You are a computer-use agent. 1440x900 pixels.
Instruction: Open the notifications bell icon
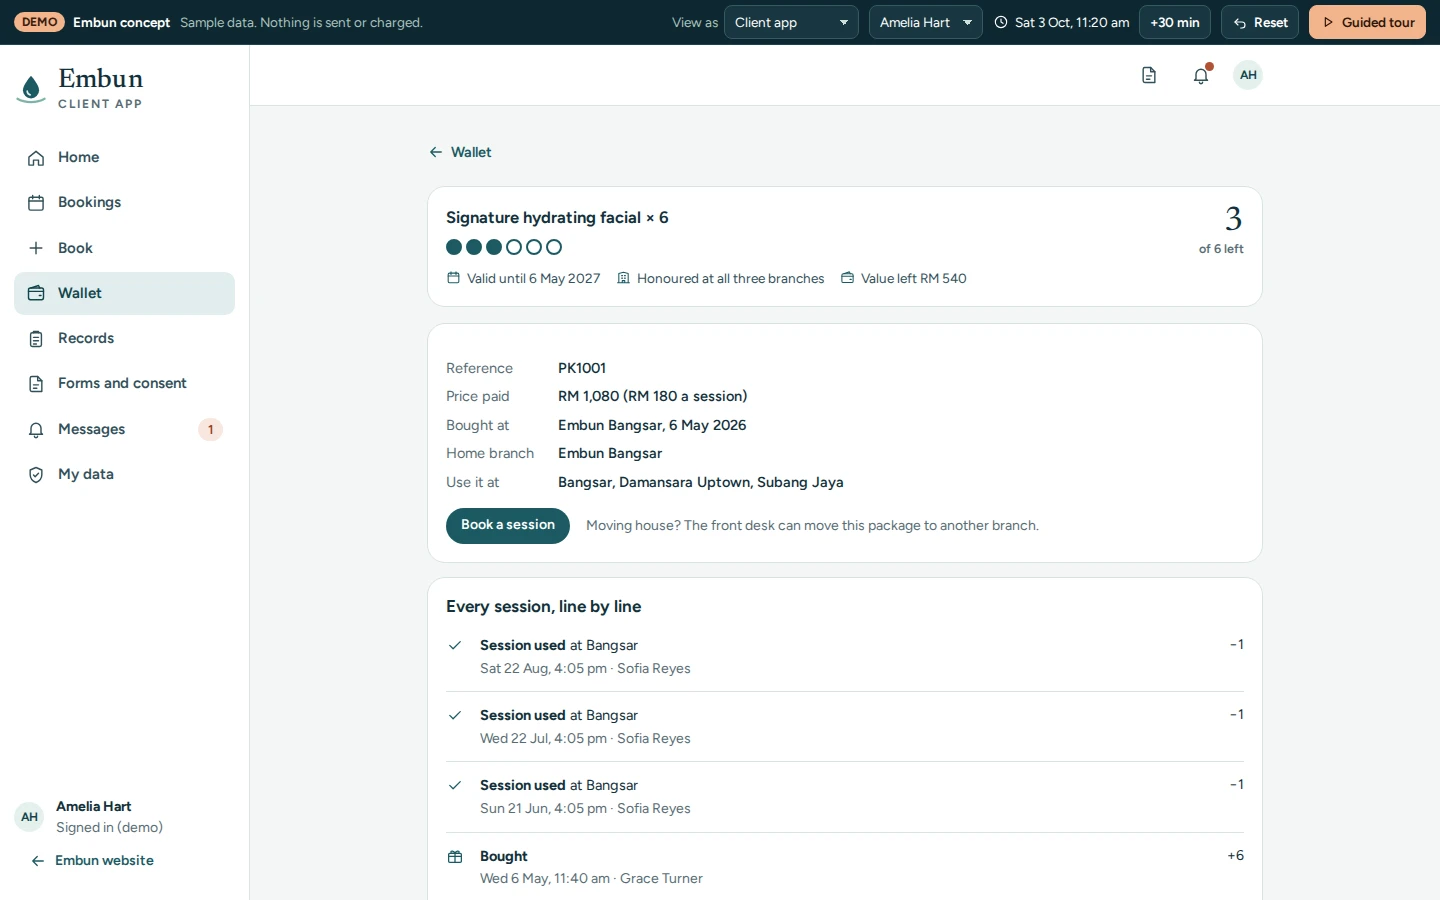coord(1201,75)
